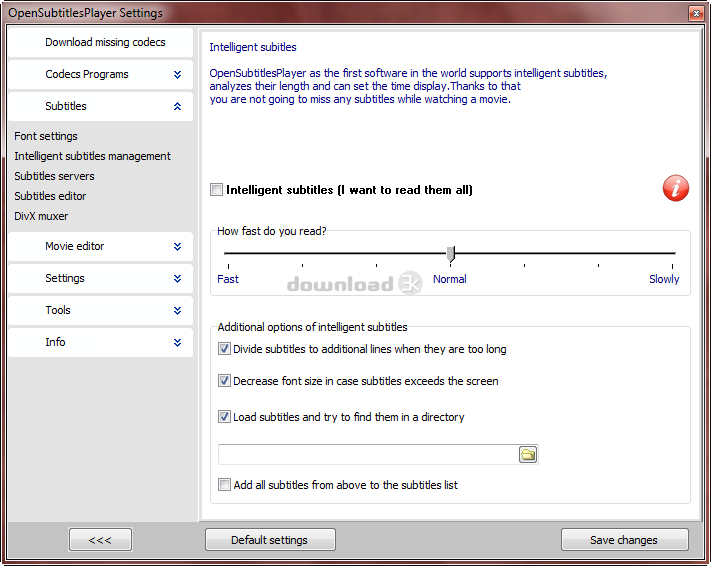711x566 pixels.
Task: Expand the Tools section
Action: pyautogui.click(x=101, y=310)
